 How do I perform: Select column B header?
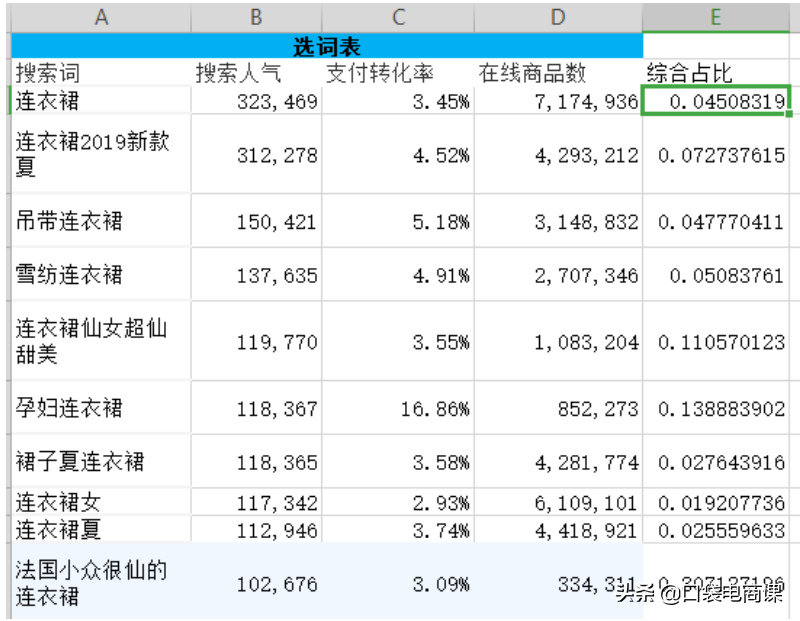tap(256, 17)
